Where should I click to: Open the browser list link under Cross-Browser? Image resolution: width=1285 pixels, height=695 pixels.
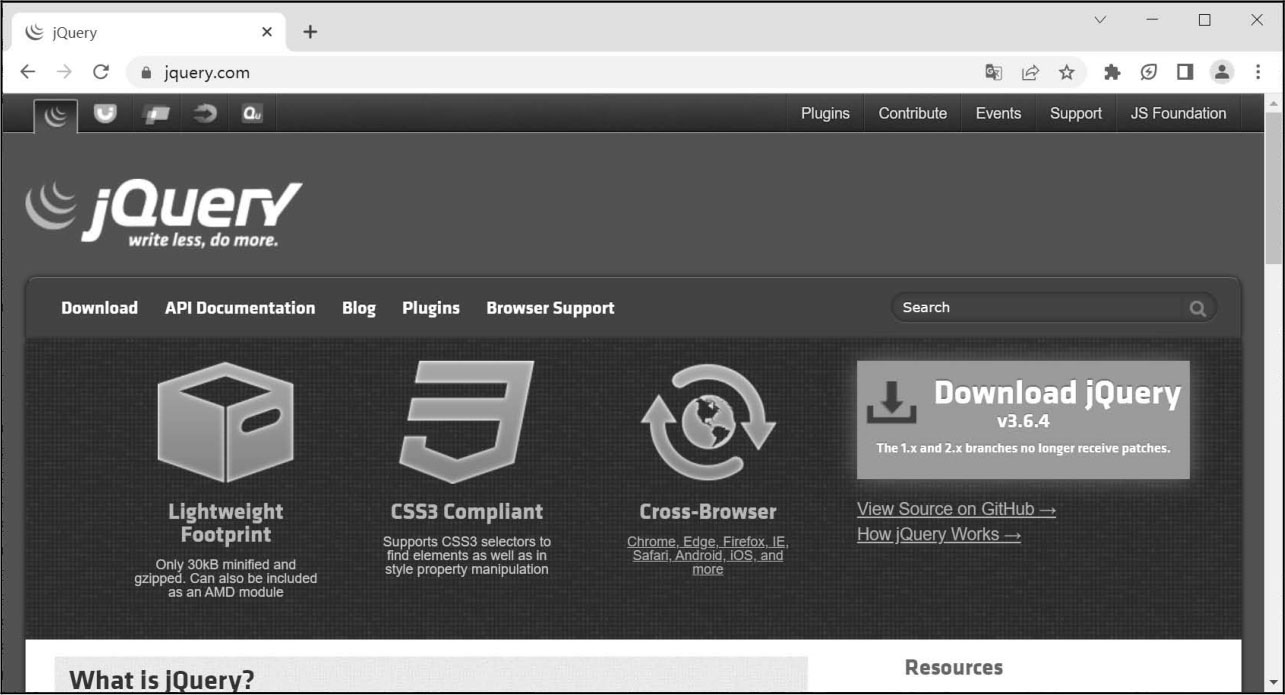[x=708, y=555]
